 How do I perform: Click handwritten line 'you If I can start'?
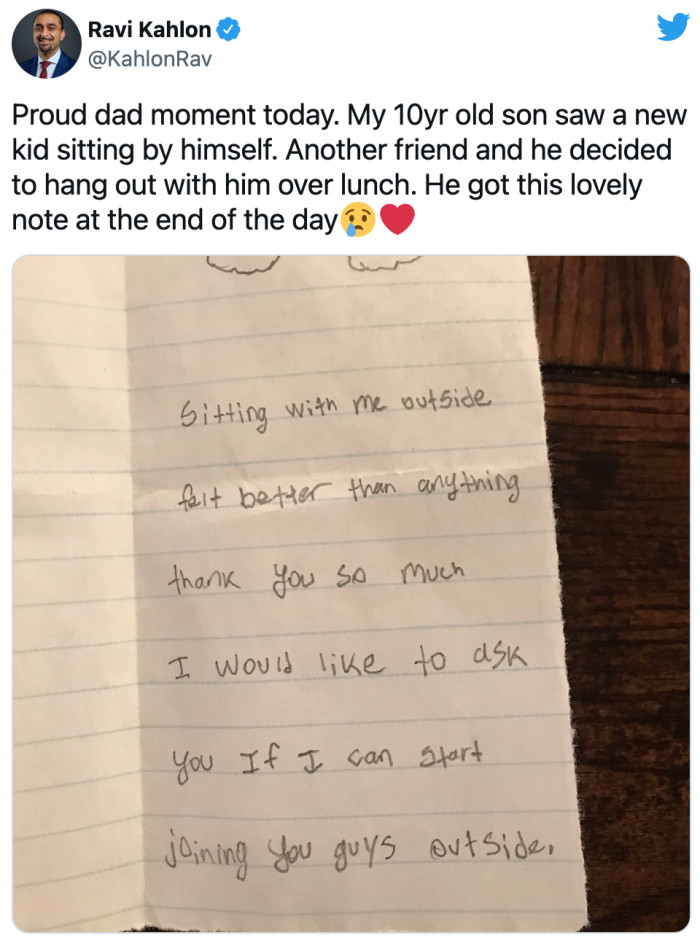327,760
